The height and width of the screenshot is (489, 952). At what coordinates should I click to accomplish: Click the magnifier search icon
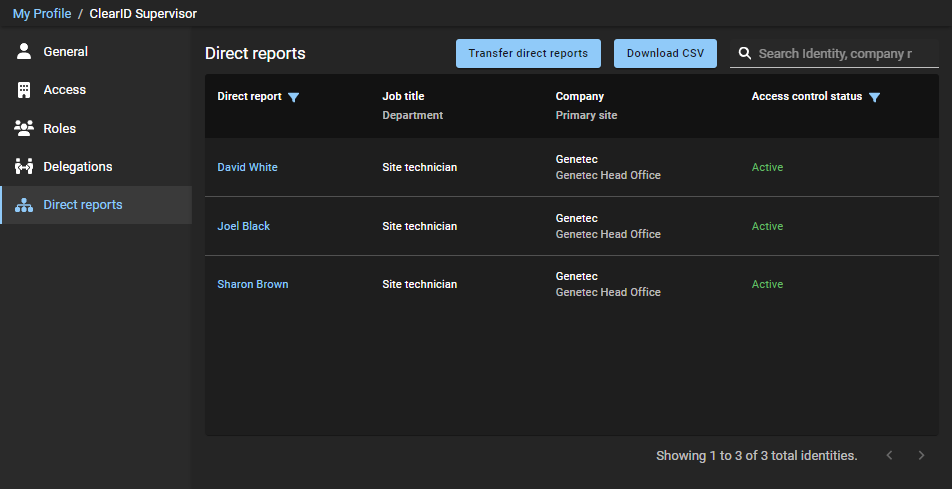pyautogui.click(x=745, y=54)
